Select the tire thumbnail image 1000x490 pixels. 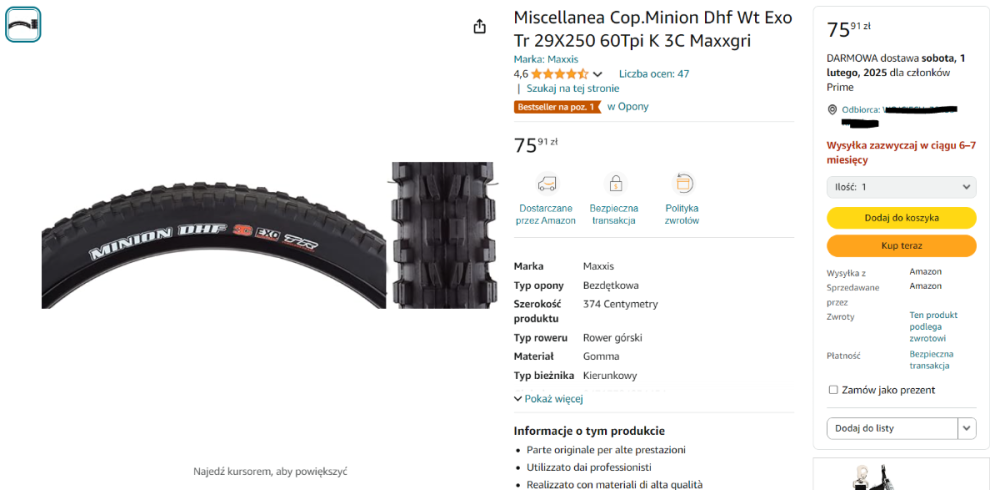tap(23, 24)
